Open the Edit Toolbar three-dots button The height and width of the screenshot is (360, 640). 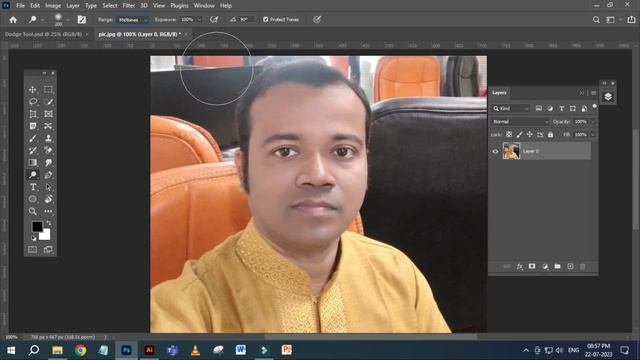point(48,211)
